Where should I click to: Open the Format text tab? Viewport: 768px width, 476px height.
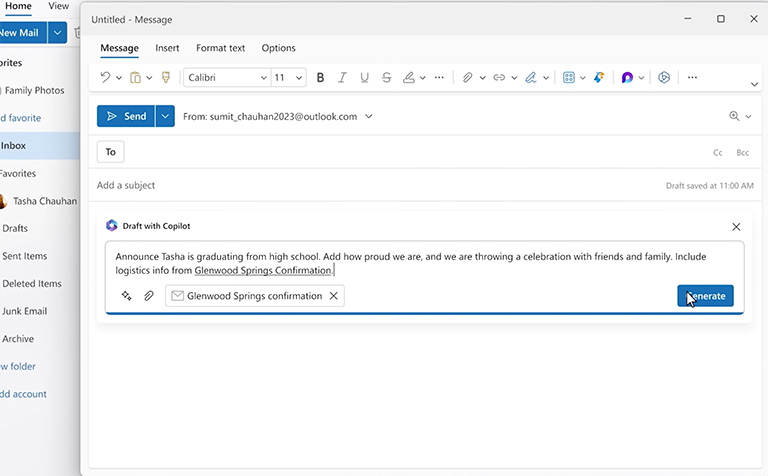pos(220,48)
